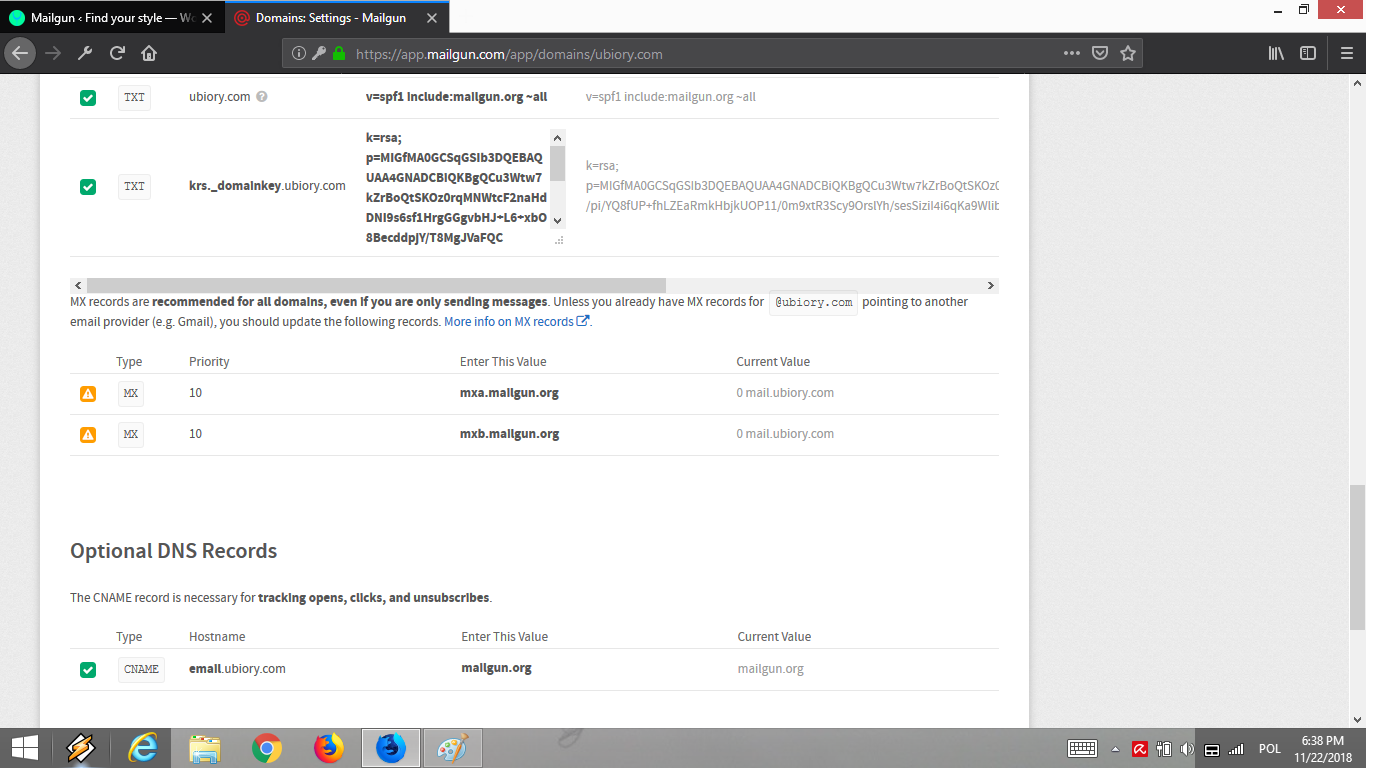The width and height of the screenshot is (1388, 768).
Task: Open the developer tools wrench icon
Action: click(85, 53)
